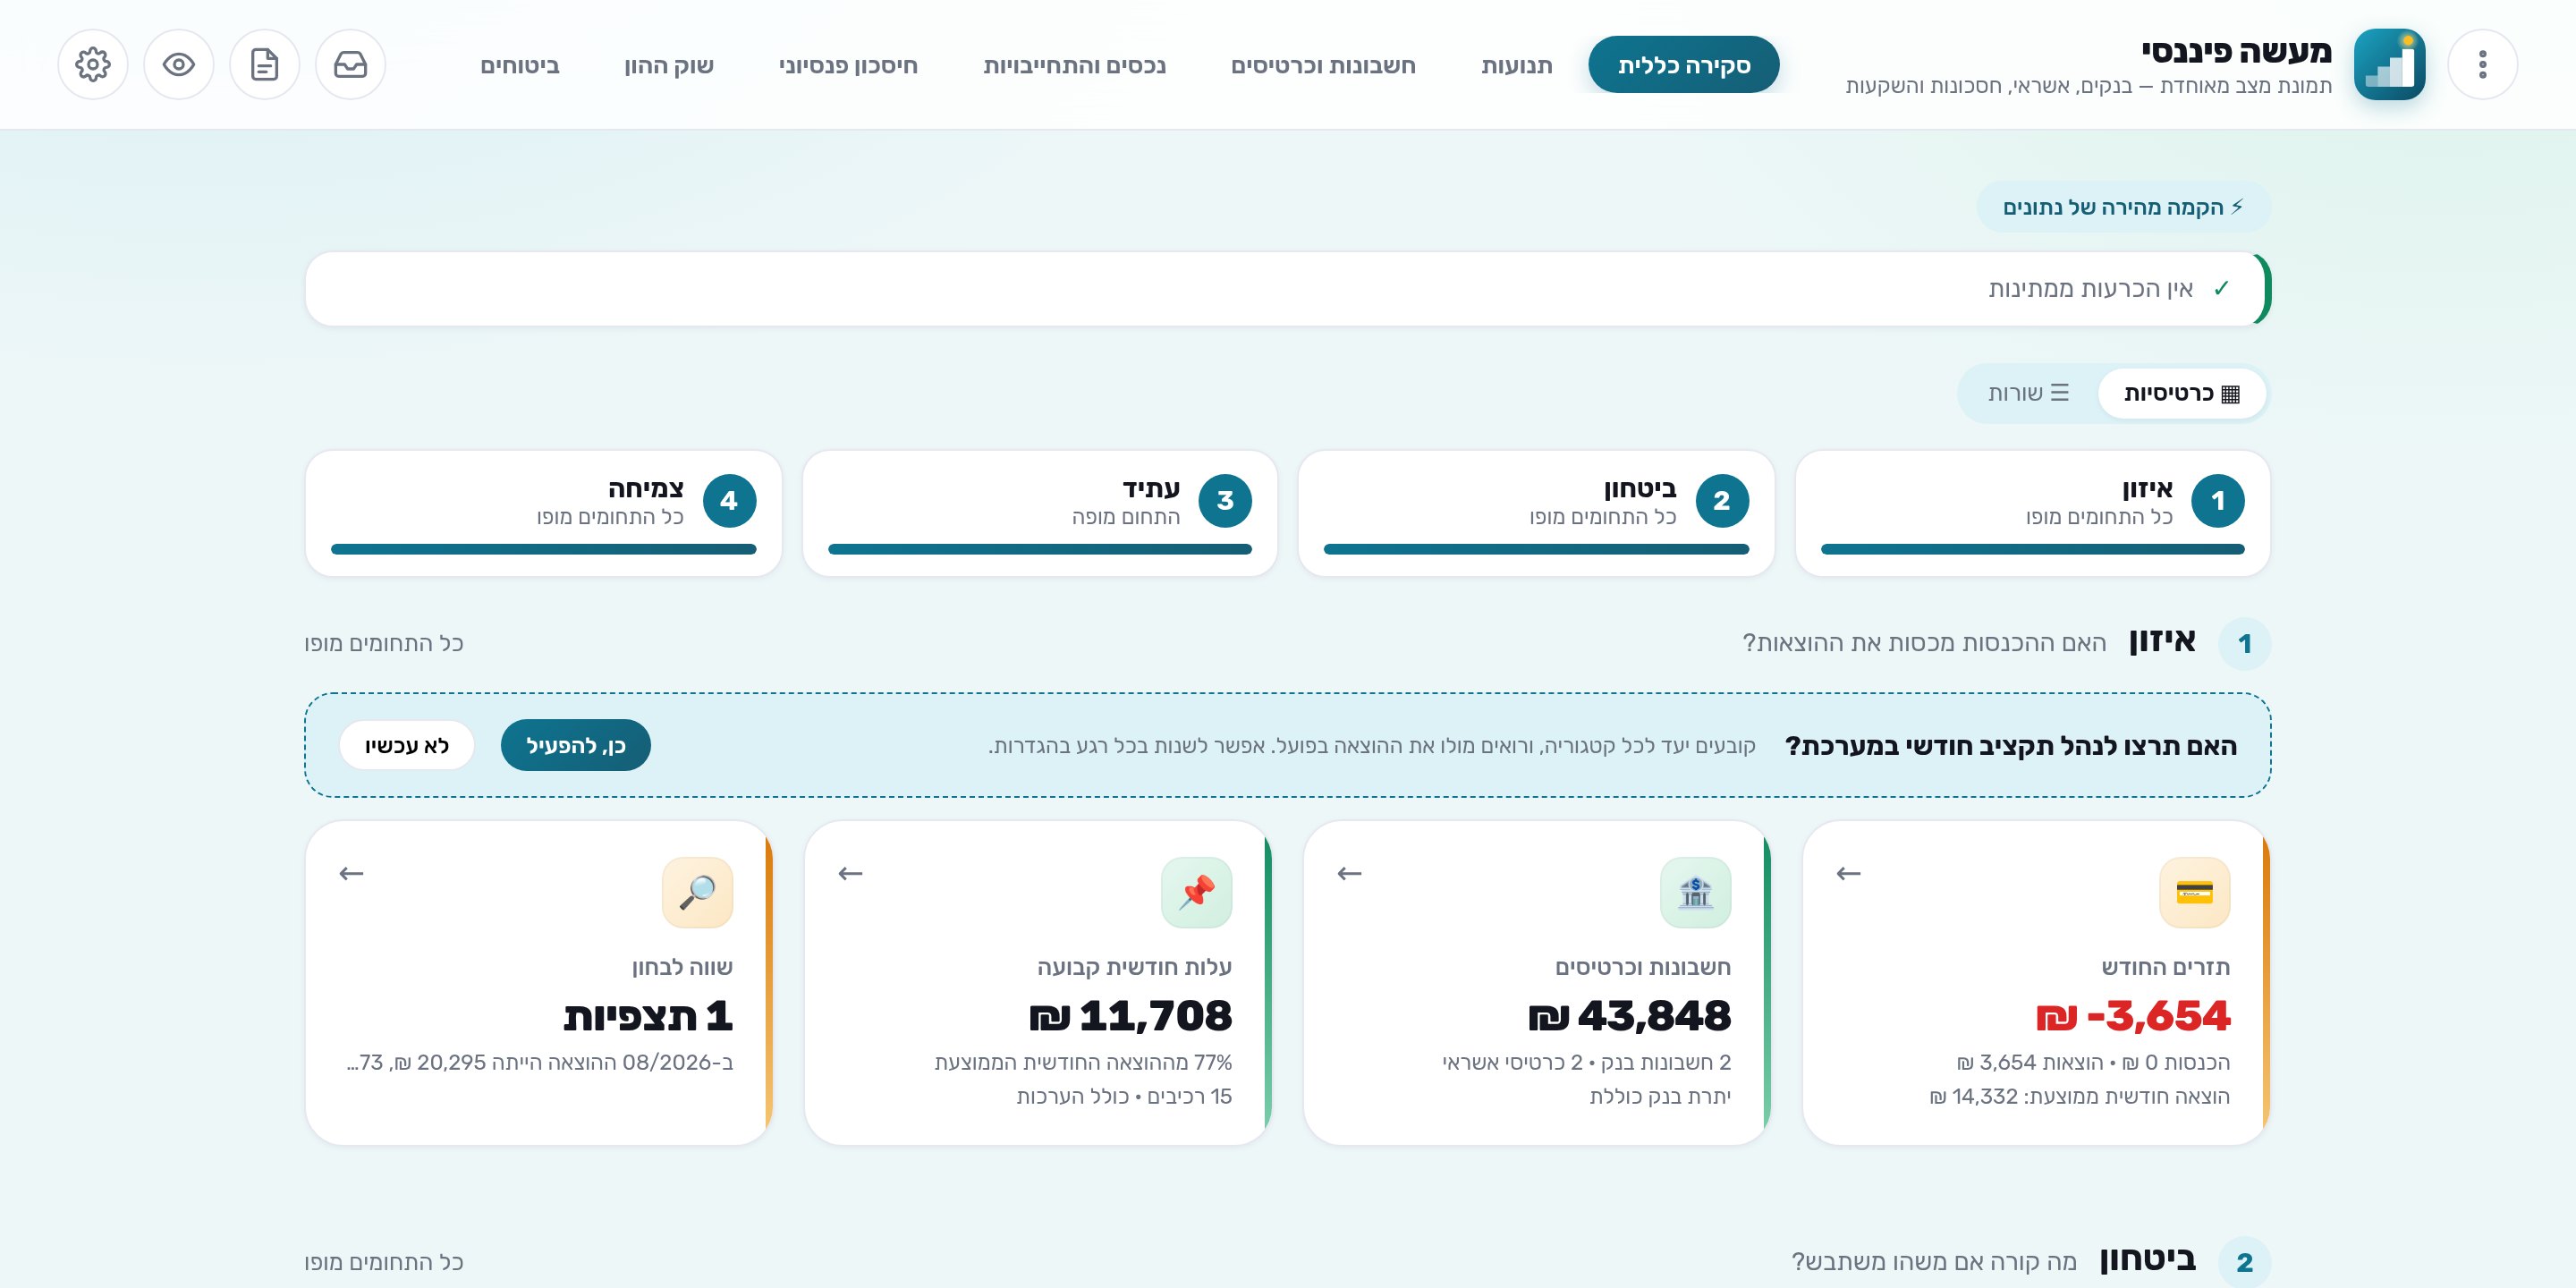
Task: Click the arrow on the חשבונות וכרטיסים card
Action: [1349, 874]
